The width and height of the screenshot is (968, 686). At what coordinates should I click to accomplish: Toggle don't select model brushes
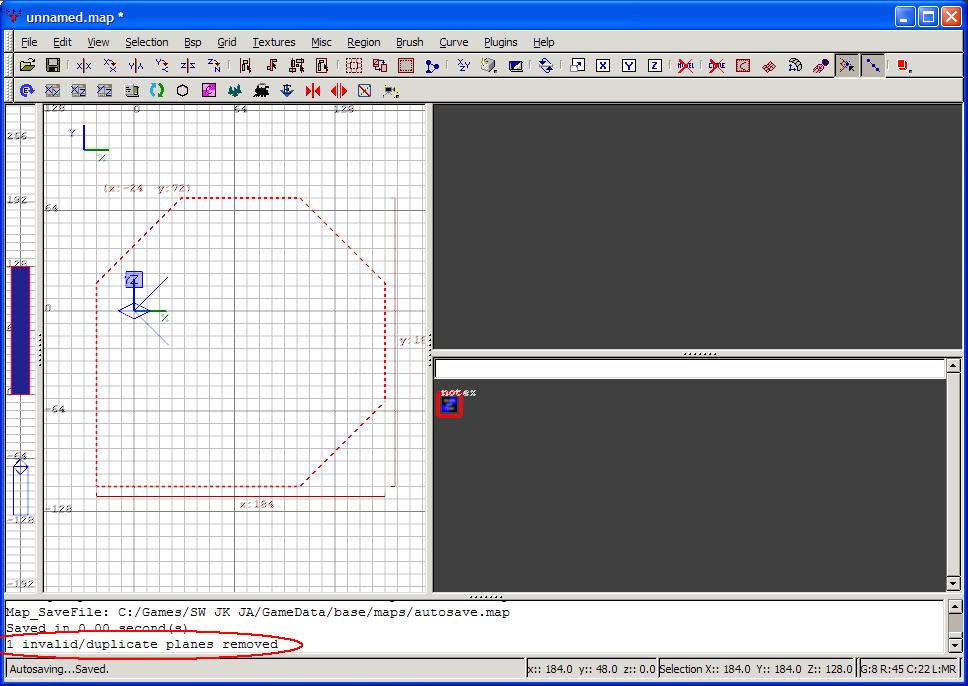686,65
